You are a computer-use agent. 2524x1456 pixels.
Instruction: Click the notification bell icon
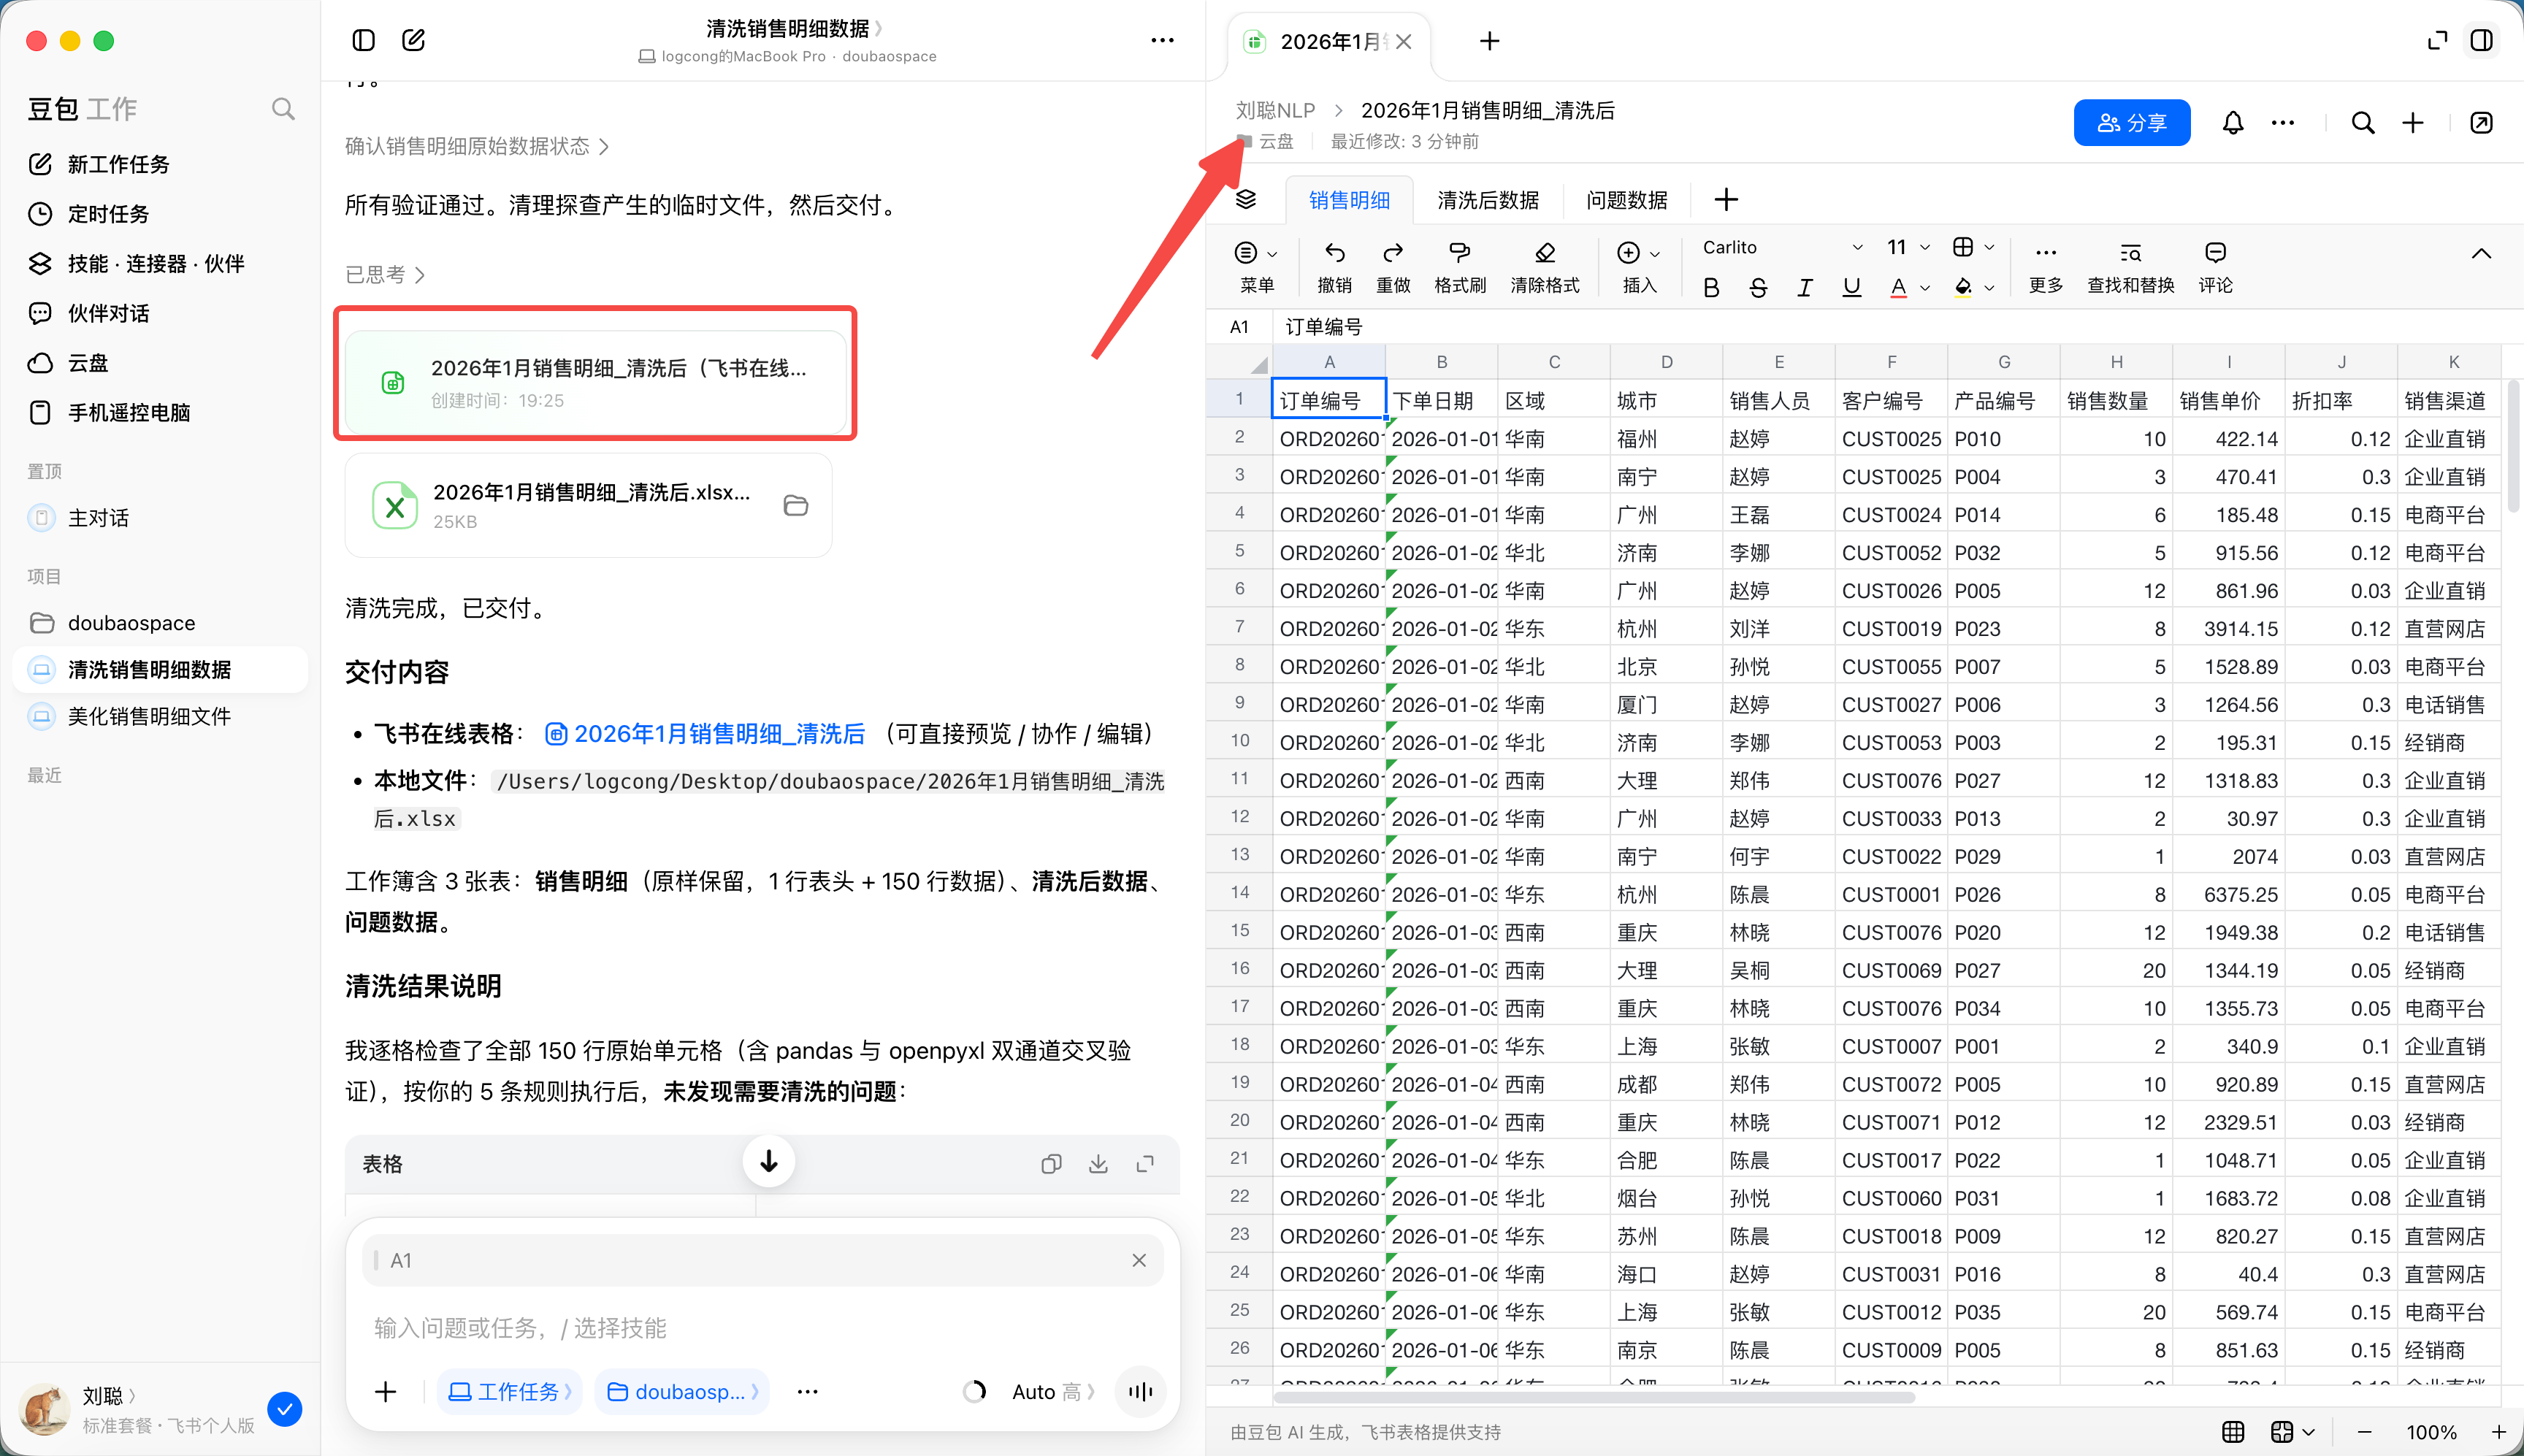click(2232, 123)
